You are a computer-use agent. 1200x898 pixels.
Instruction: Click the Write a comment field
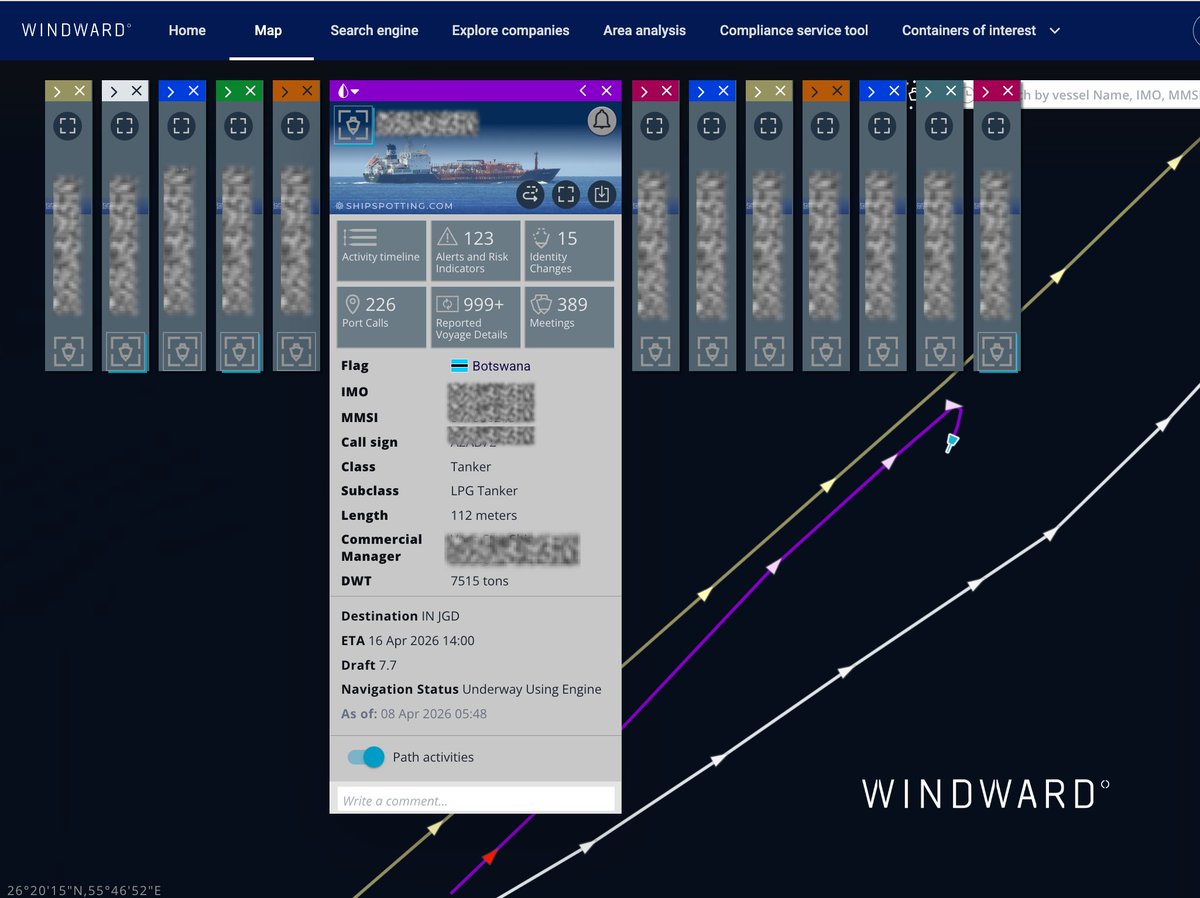476,800
